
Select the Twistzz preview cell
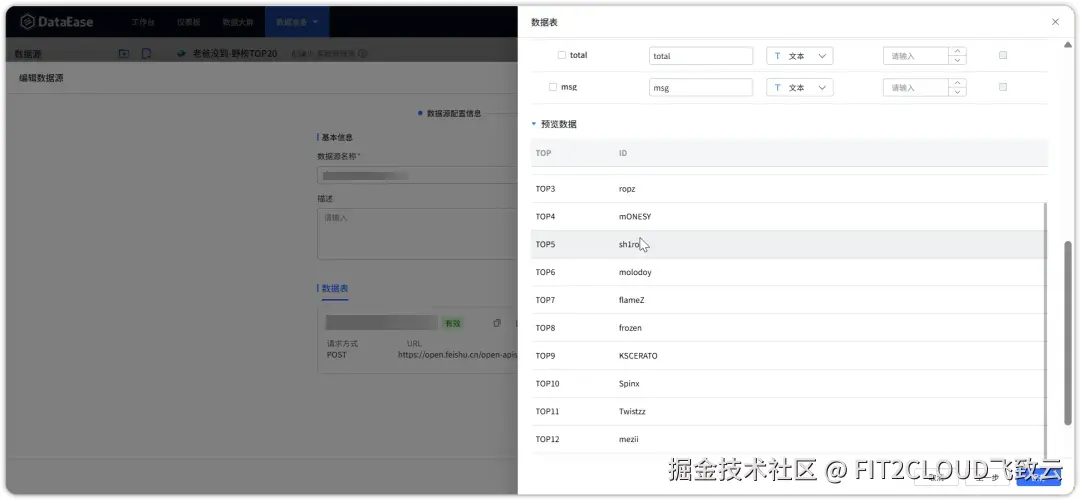tap(632, 411)
